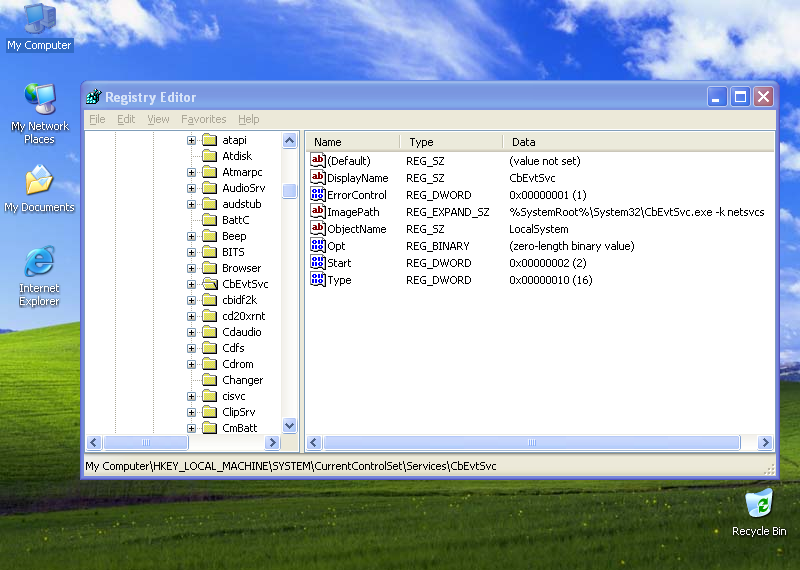This screenshot has height=570, width=800.
Task: Expand the audstub key
Action: pyautogui.click(x=191, y=204)
